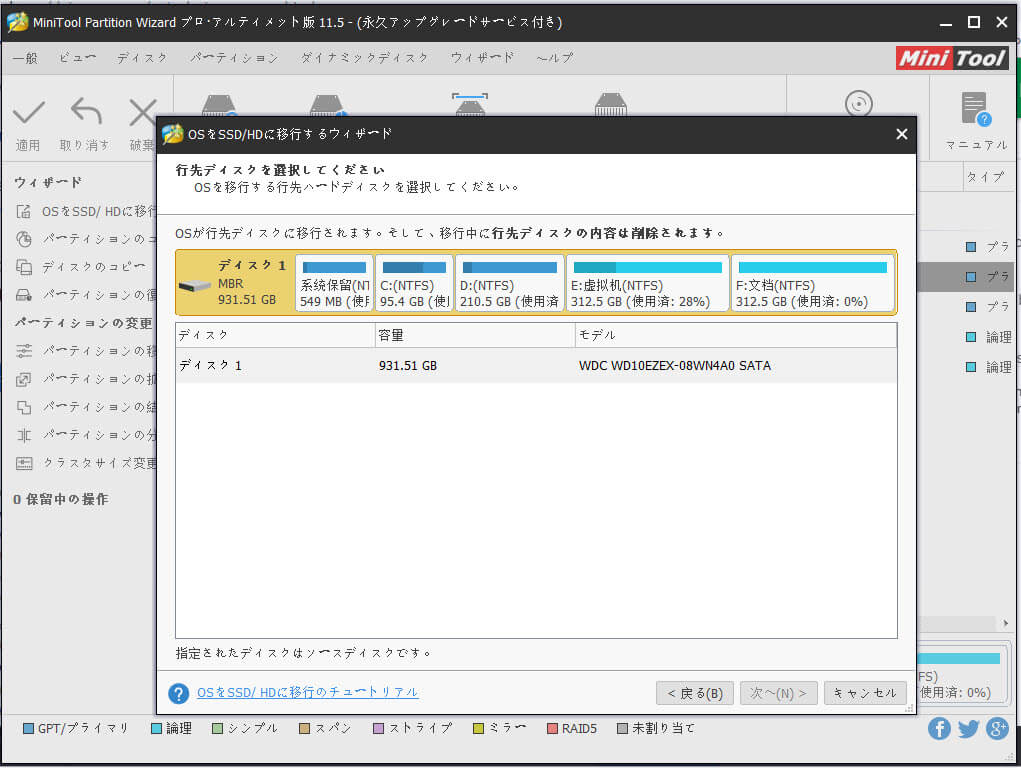Click the シンプル legend color swatch
Screen dimensions: 1021x768
(x=217, y=728)
